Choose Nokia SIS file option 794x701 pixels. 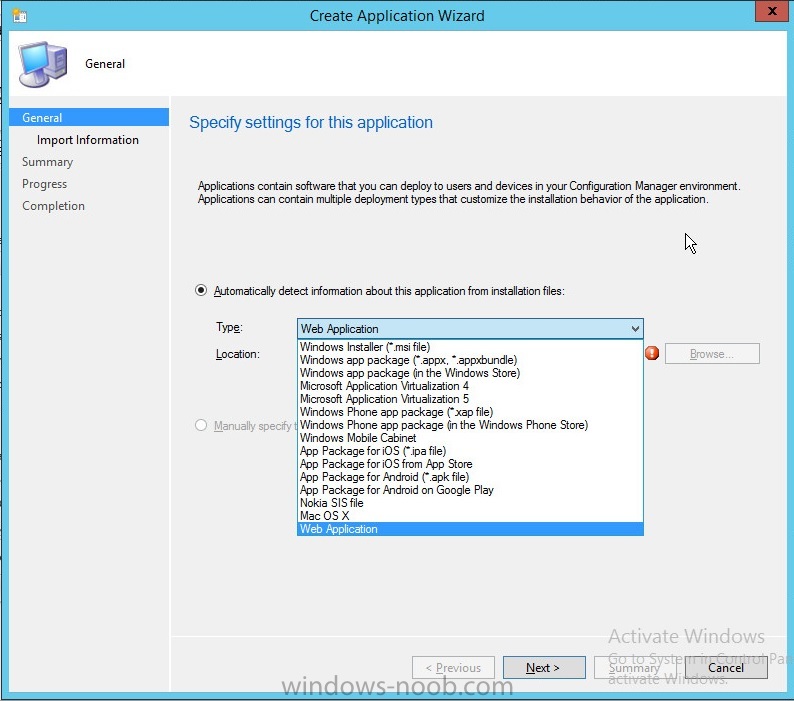(470, 503)
